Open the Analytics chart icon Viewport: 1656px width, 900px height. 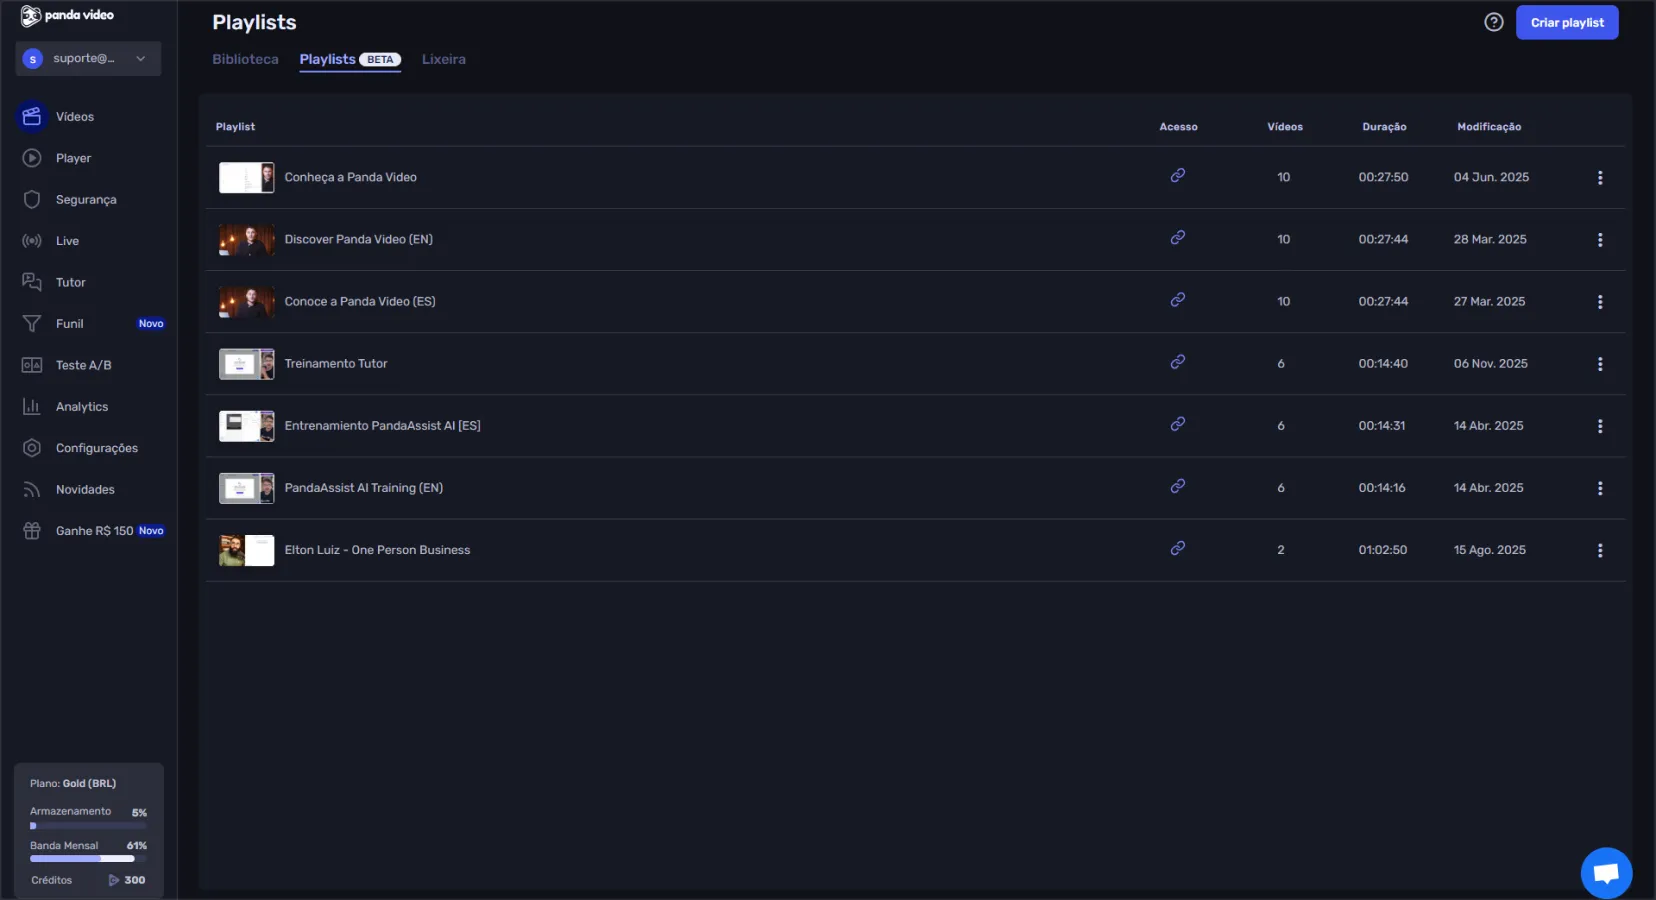pos(32,407)
